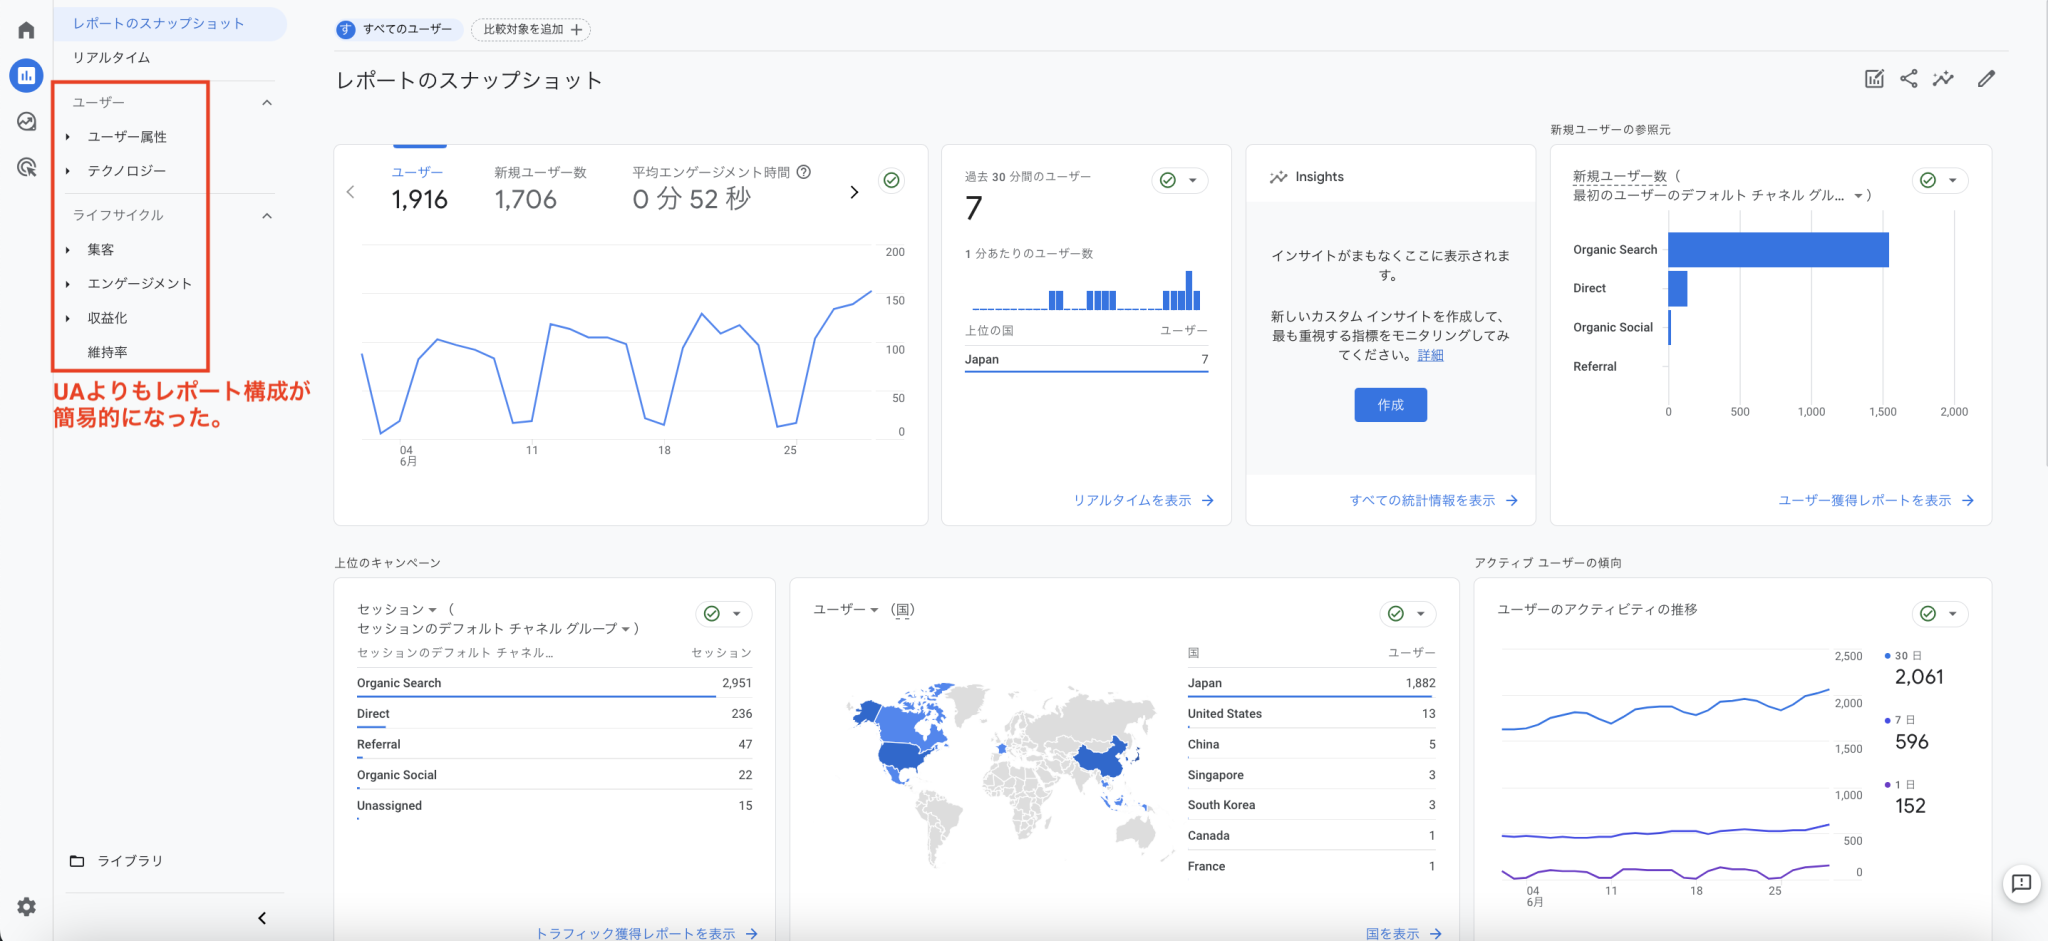Open the Reports icon in left rail
Screen dimensions: 2048x941
(x=26, y=75)
